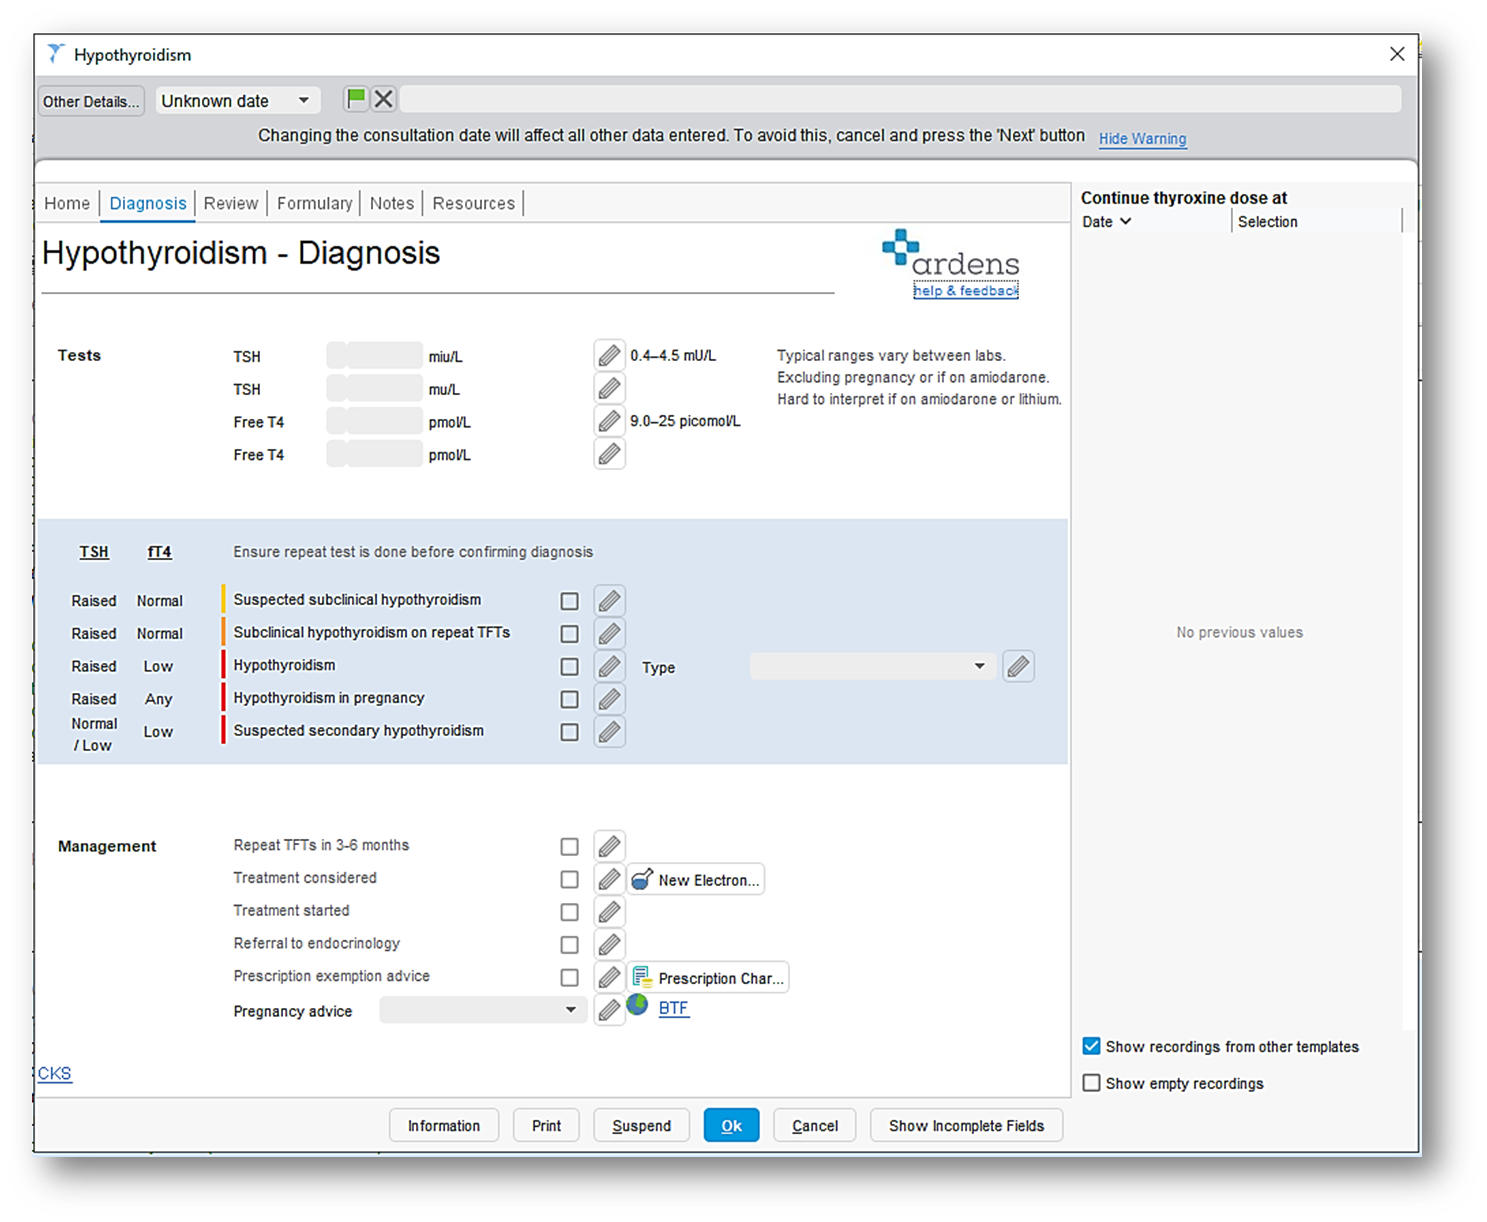The image size is (1487, 1222).
Task: Click the Hide Warning link
Action: [1142, 139]
